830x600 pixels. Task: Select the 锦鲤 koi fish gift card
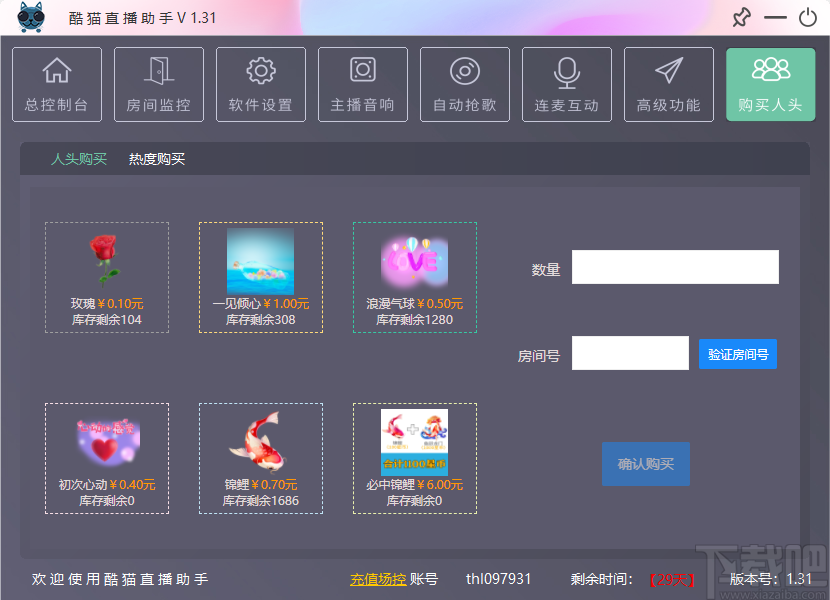[261, 459]
